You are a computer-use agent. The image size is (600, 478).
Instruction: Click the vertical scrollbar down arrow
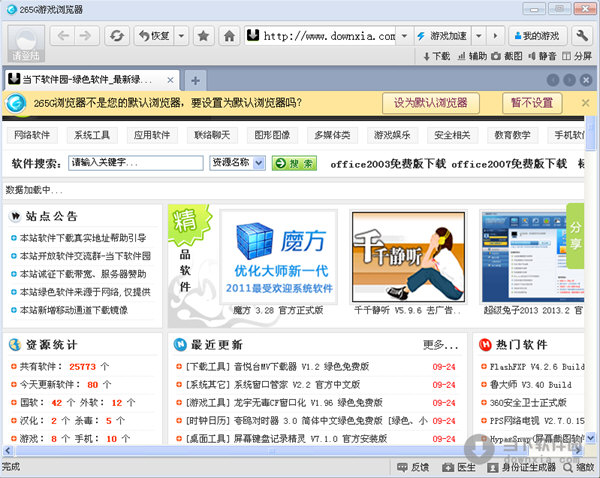[590, 437]
